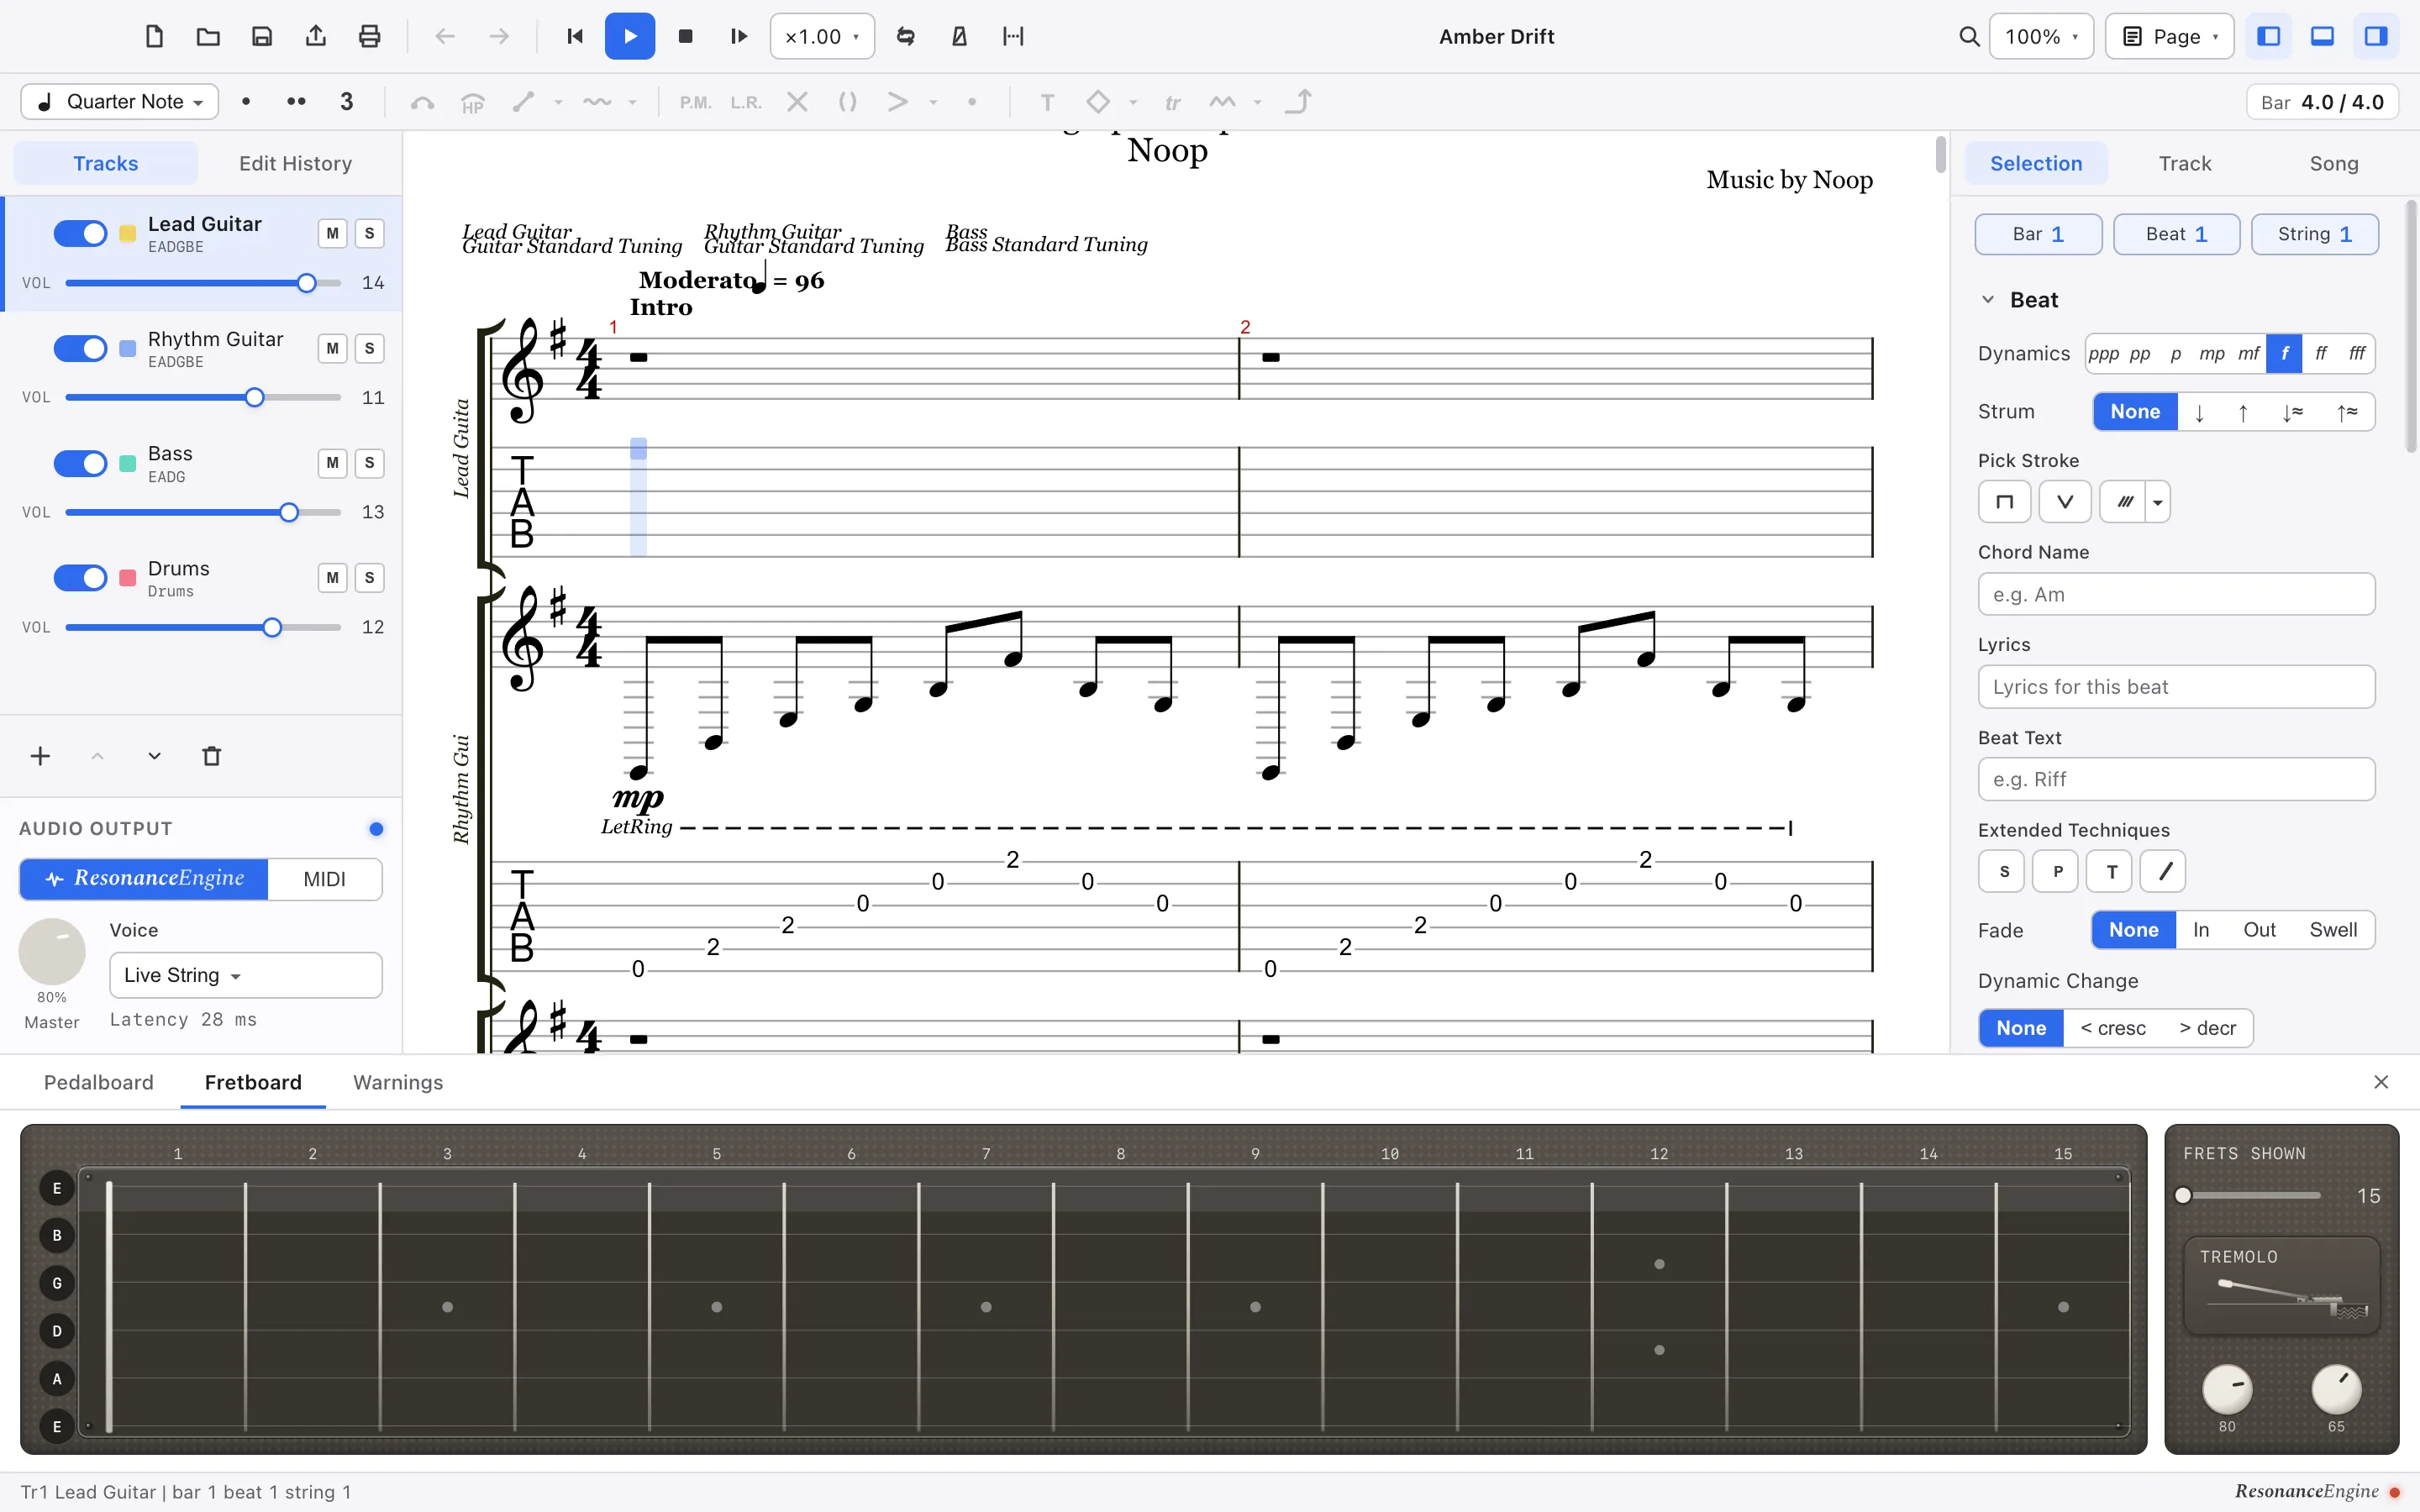Export the score using the share icon
Viewport: 2420px width, 1512px height.
point(316,37)
